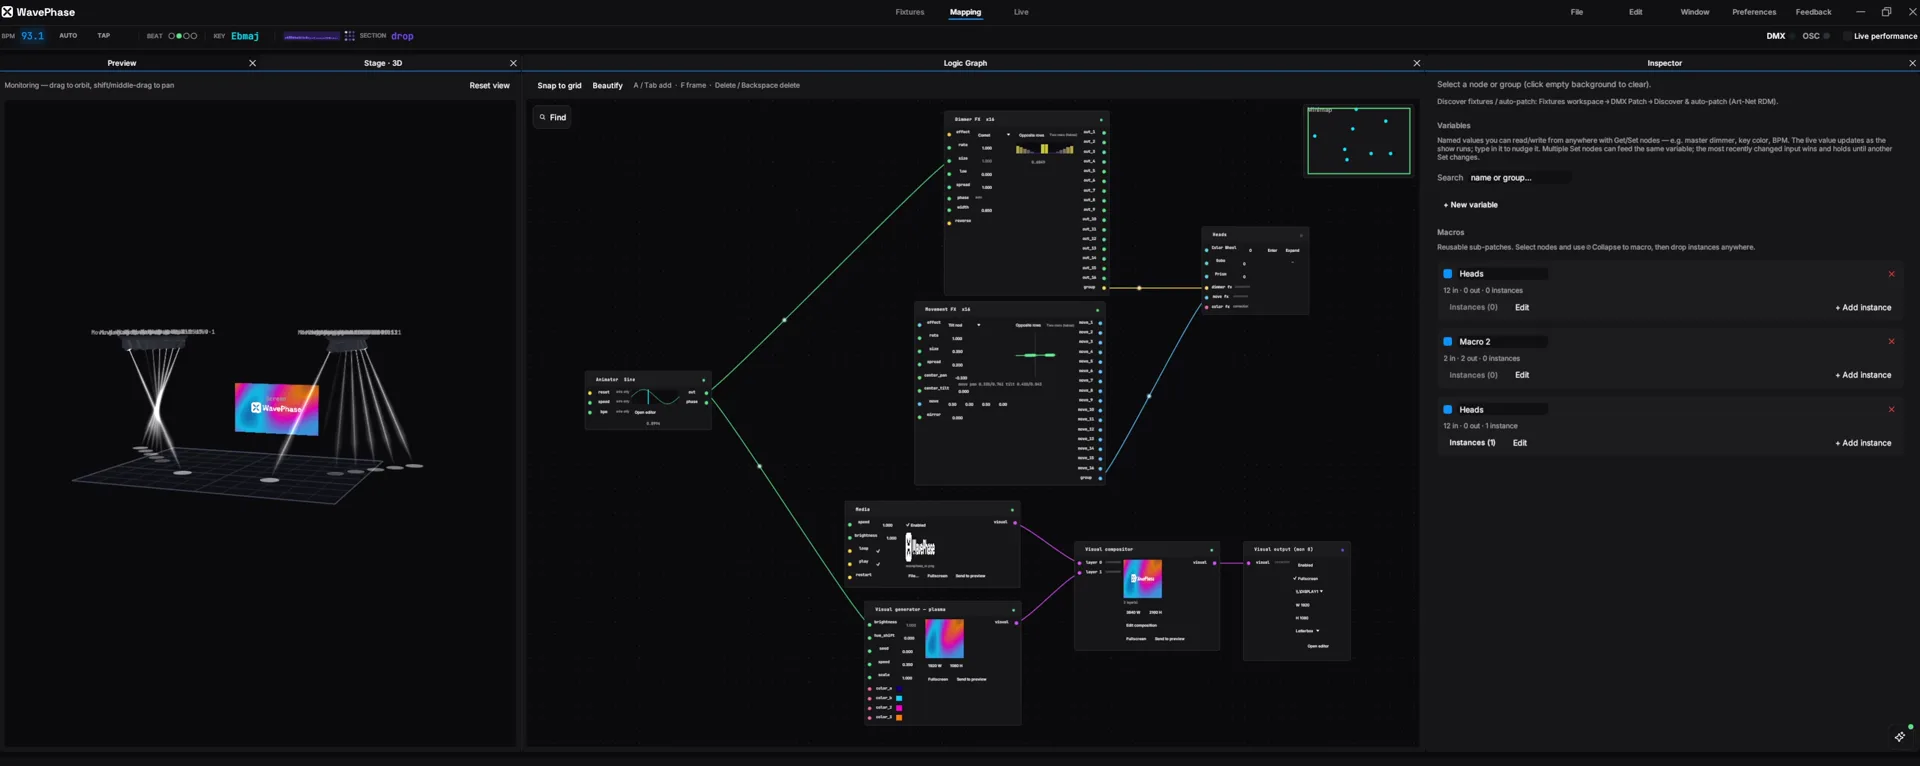Viewport: 1920px width, 766px height.
Task: Click the color_b cyan swatch in plasma node
Action: click(899, 698)
